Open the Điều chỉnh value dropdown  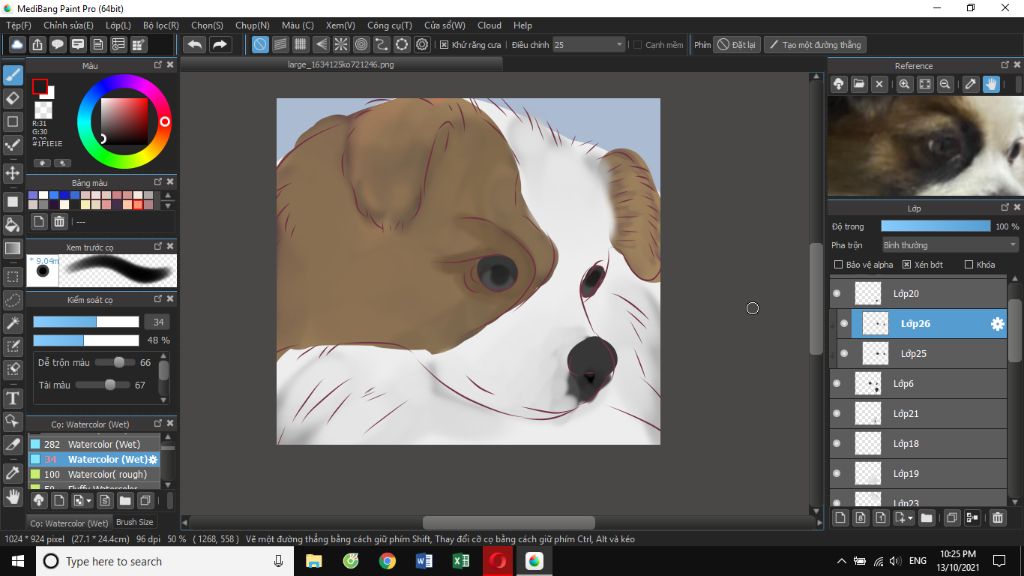620,45
